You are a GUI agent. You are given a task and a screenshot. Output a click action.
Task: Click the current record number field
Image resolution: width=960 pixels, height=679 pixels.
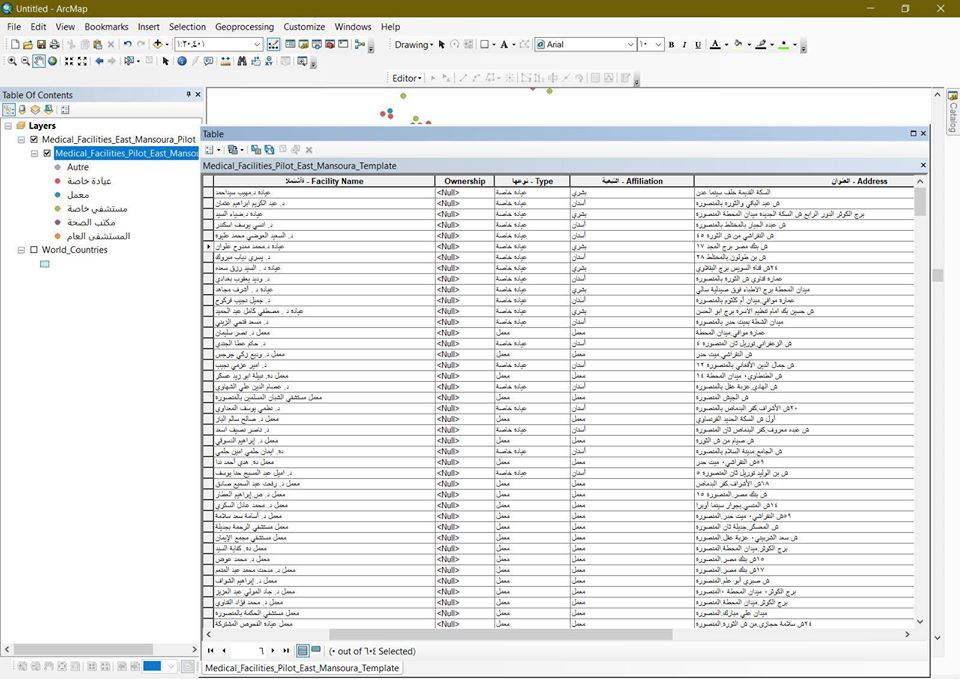click(x=248, y=651)
